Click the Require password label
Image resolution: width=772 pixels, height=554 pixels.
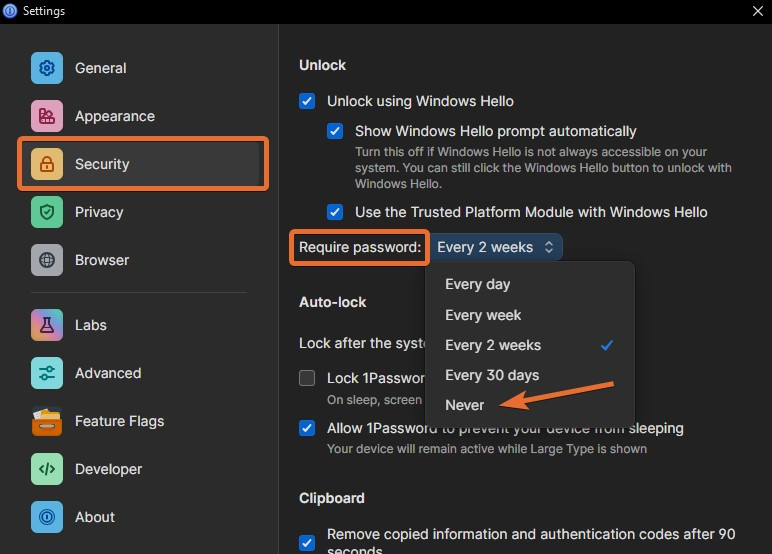point(360,247)
